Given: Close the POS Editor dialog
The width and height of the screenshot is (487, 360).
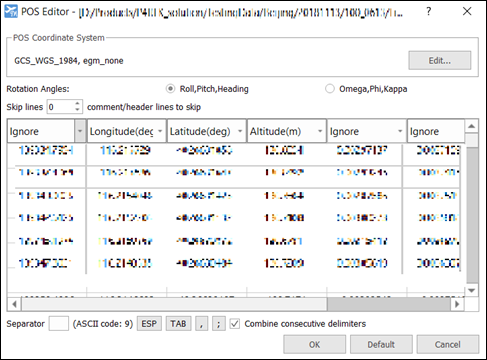Looking at the screenshot, I should [467, 12].
